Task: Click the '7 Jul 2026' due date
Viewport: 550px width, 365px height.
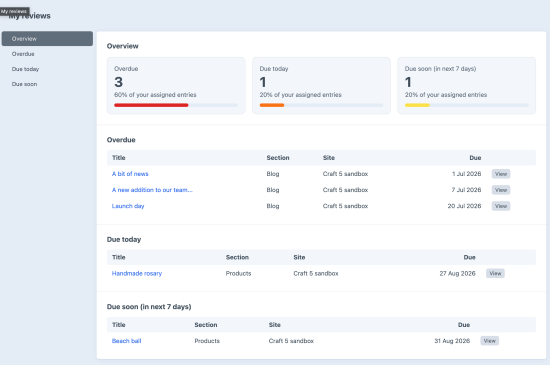Action: [x=466, y=190]
